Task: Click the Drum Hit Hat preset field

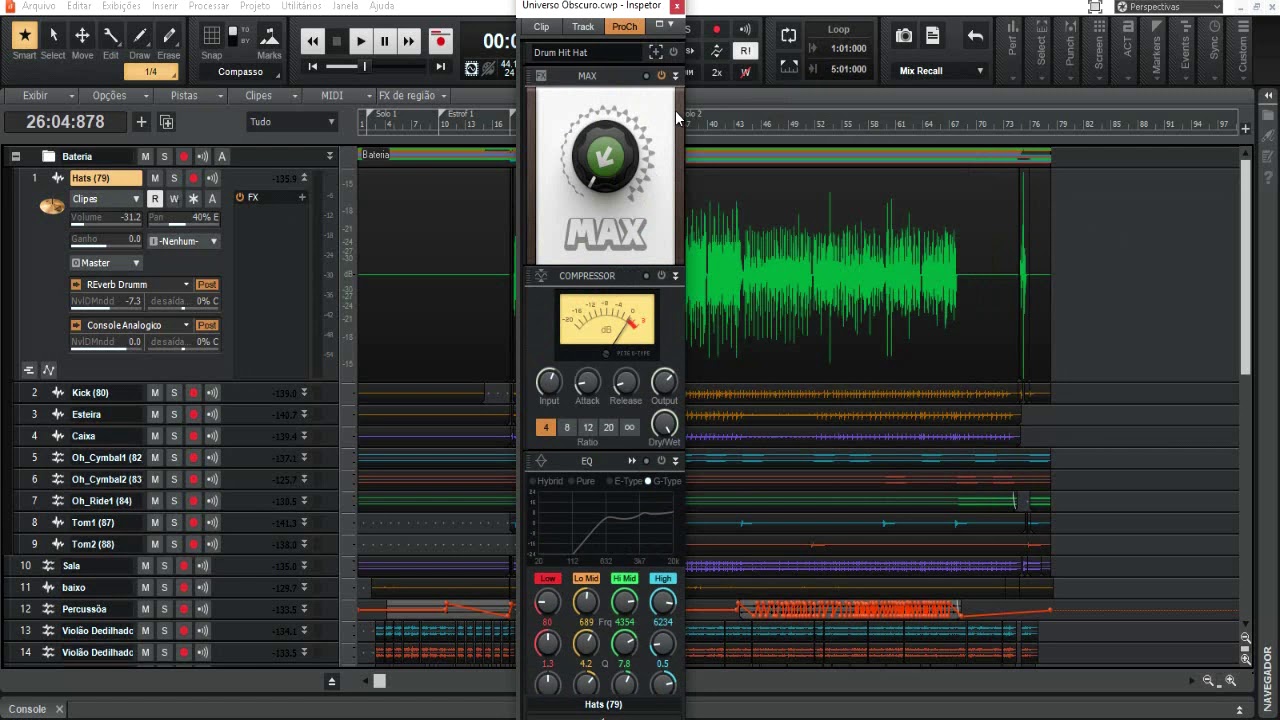Action: pyautogui.click(x=586, y=52)
